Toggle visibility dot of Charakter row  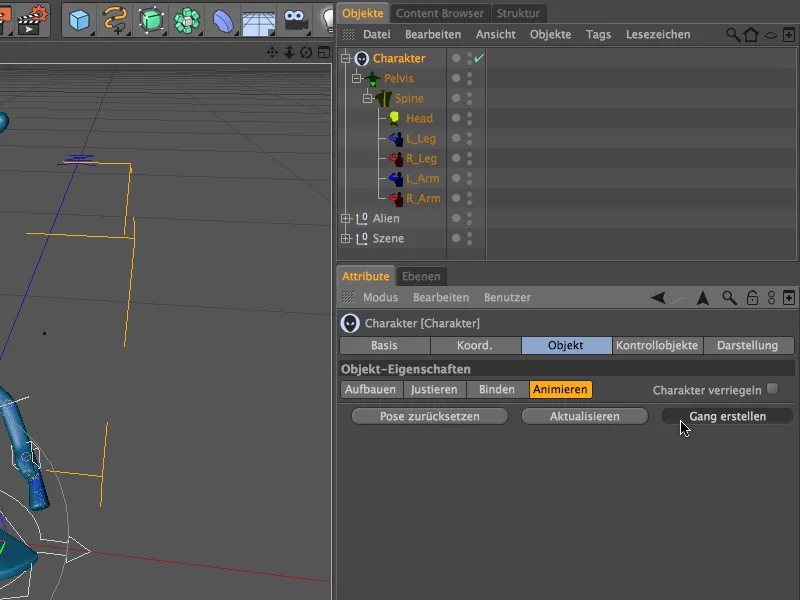(x=456, y=58)
